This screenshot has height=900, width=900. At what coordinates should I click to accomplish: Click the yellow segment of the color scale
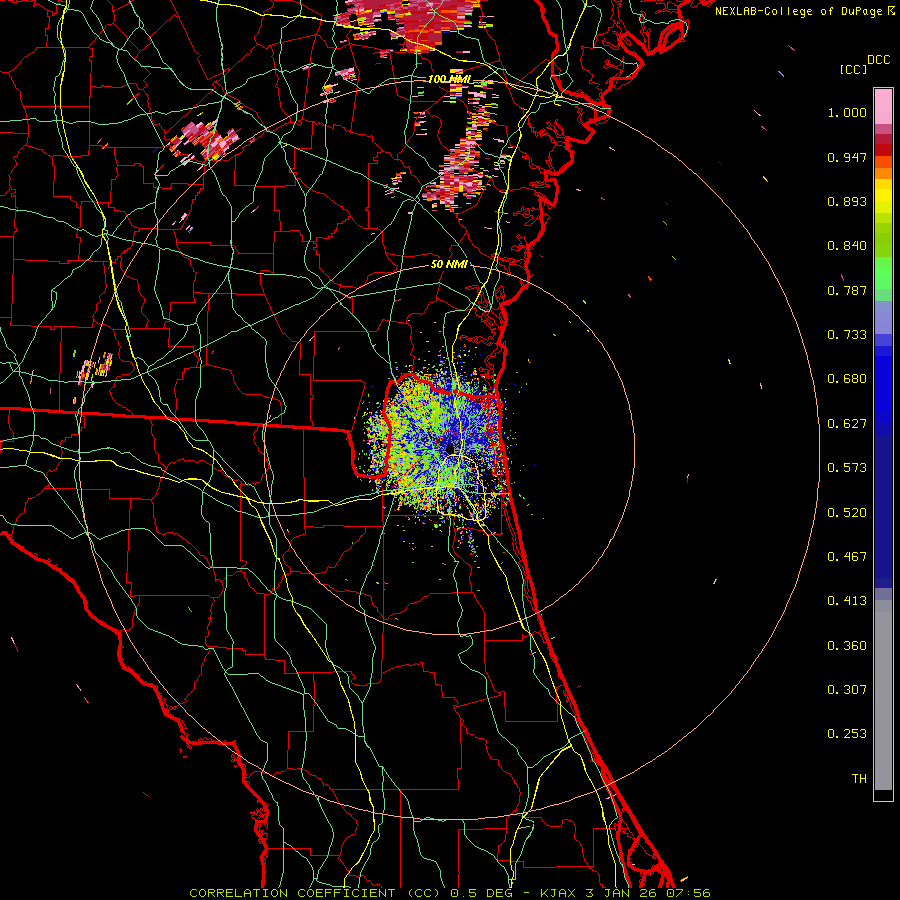point(883,196)
